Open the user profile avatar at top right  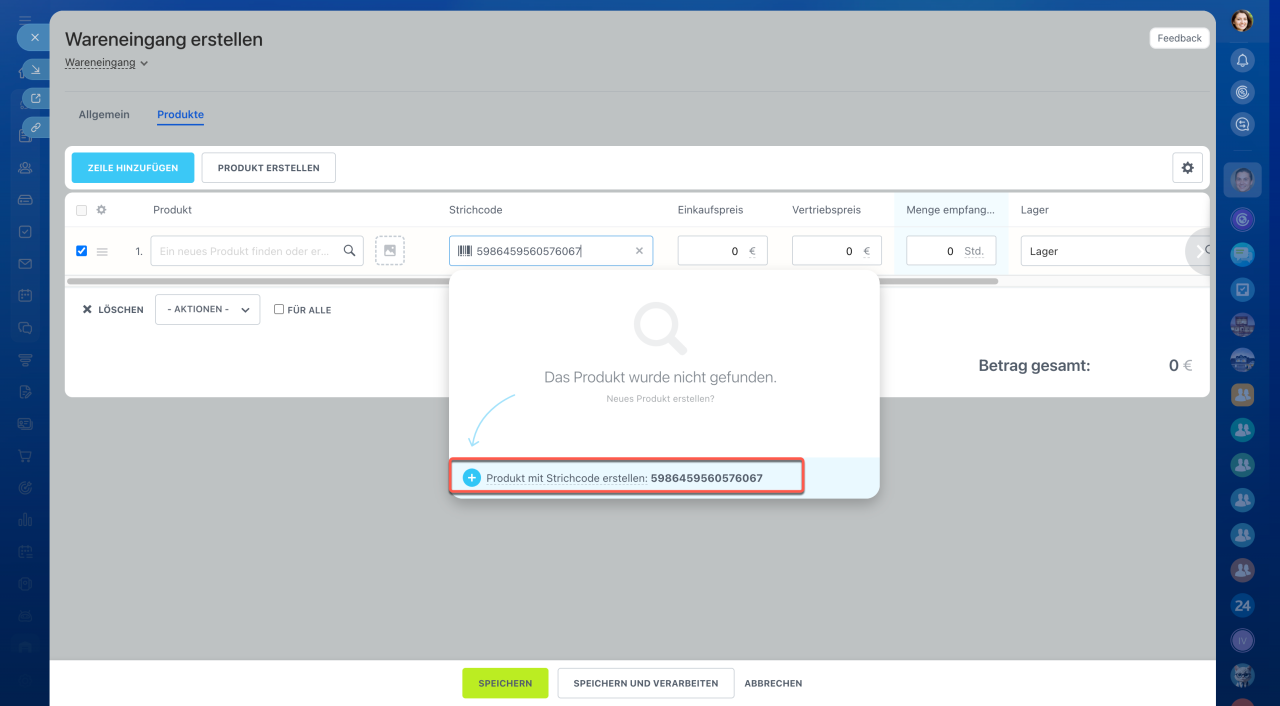click(1242, 20)
